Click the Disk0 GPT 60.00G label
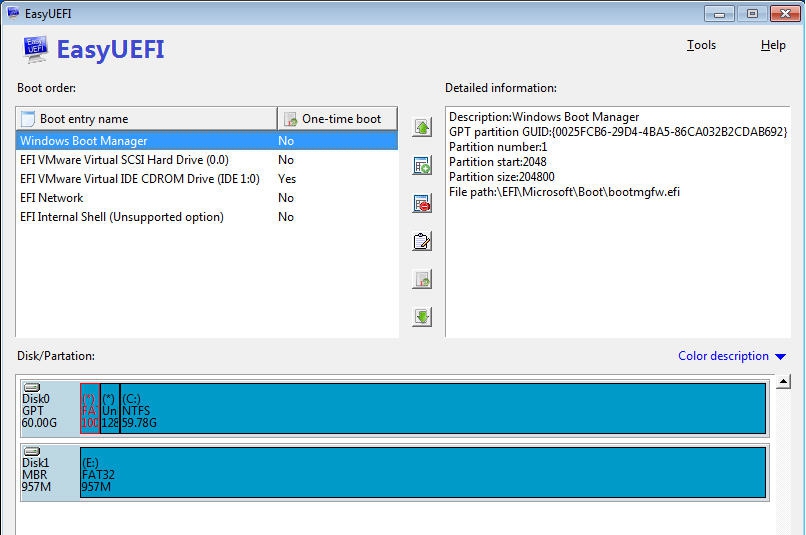This screenshot has width=806, height=535. pos(40,411)
